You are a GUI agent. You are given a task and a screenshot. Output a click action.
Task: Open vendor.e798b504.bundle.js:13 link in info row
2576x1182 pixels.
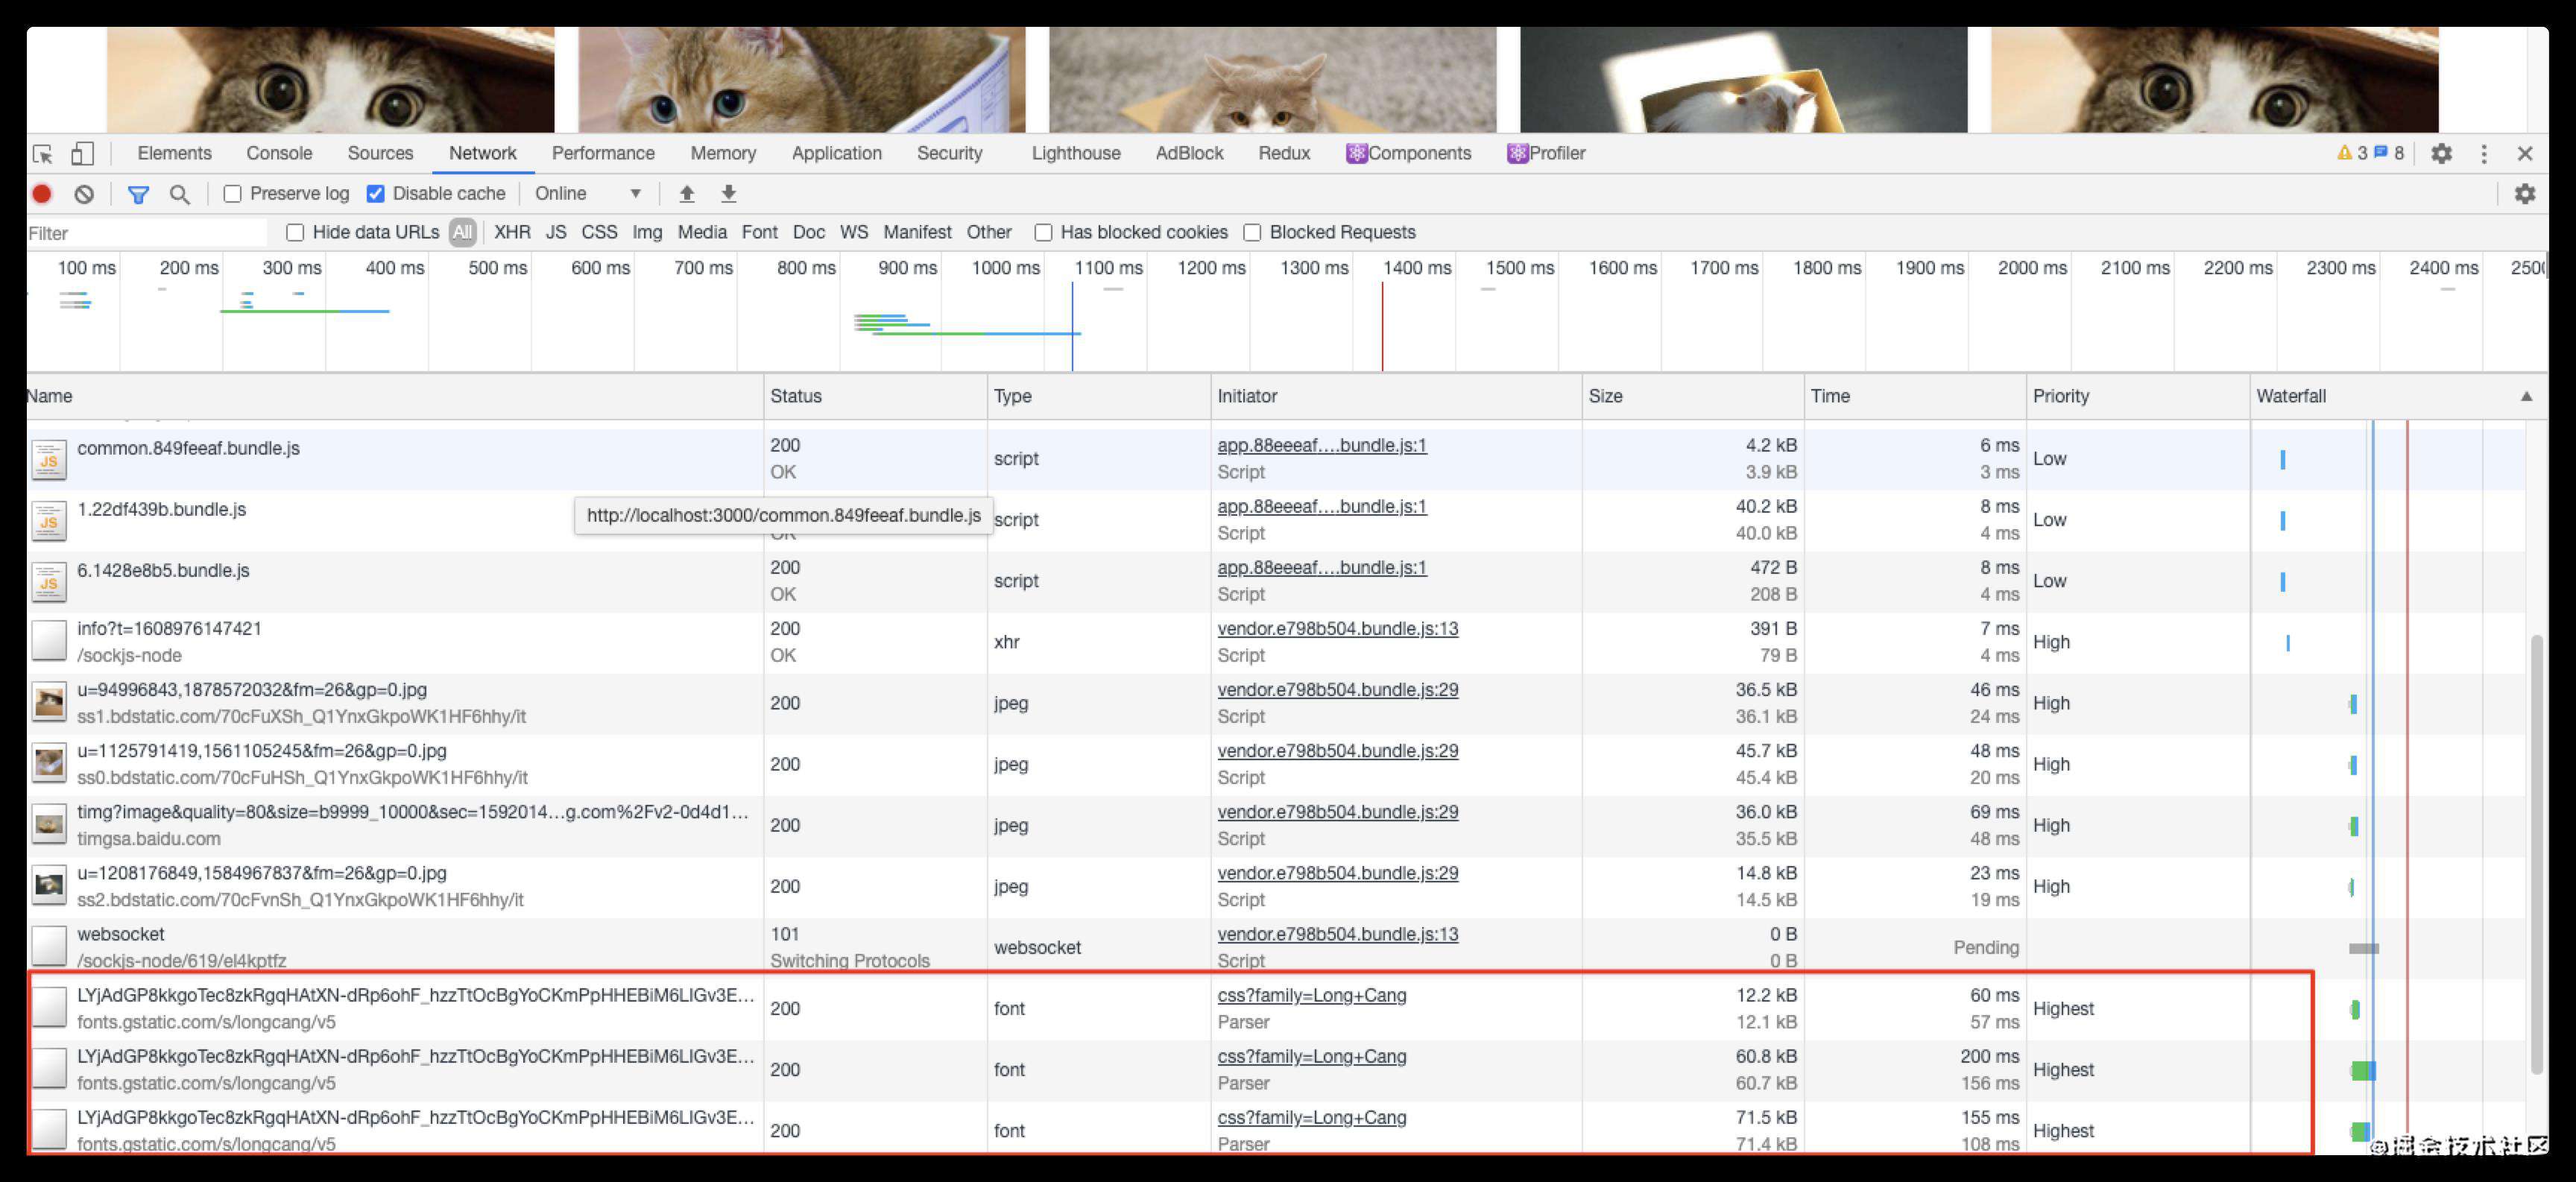coord(1337,628)
